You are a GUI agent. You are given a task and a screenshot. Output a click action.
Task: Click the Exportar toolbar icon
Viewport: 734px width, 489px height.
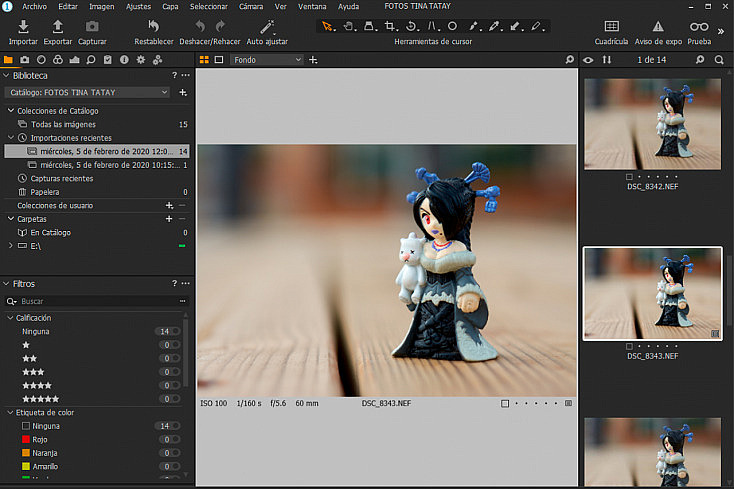58,27
